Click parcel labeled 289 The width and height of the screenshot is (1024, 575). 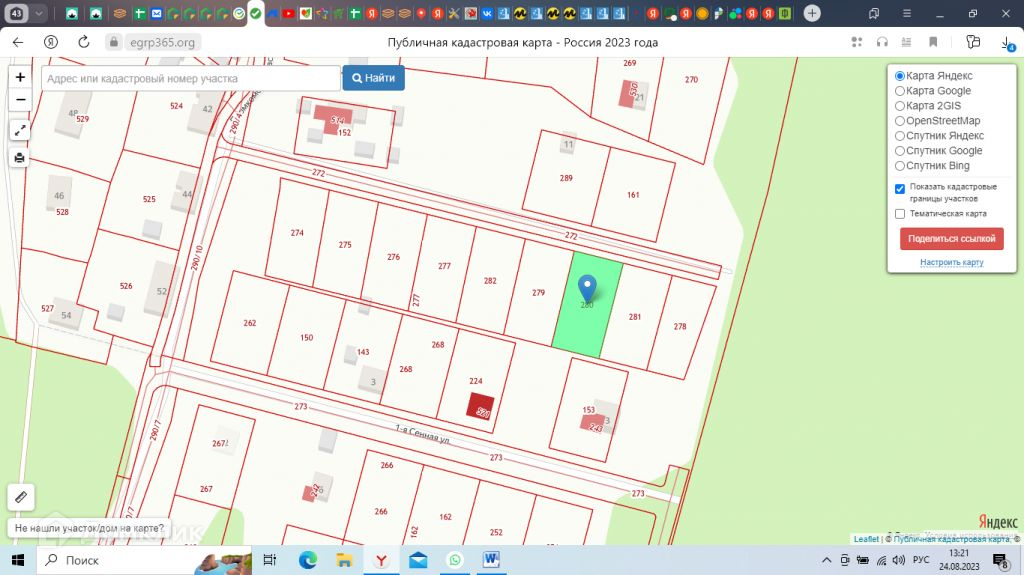tap(566, 178)
